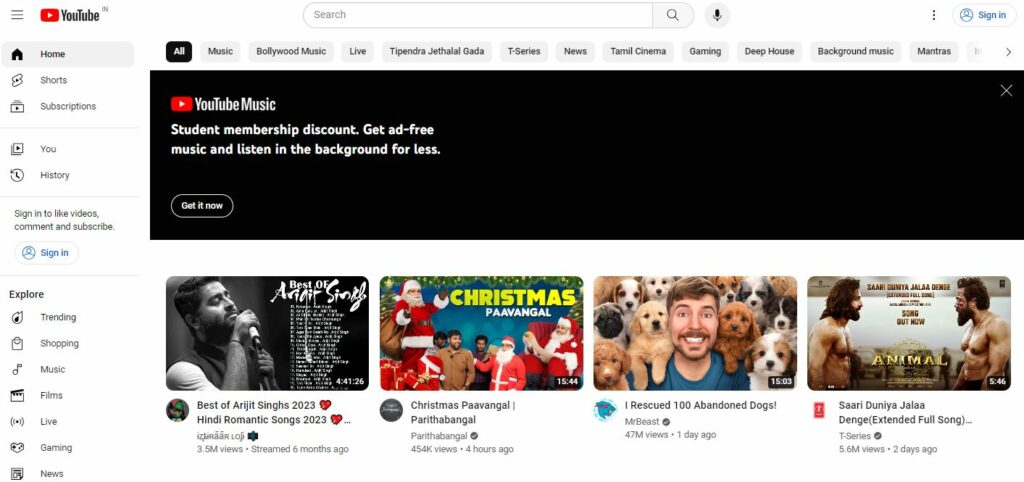Click the Get it now button
Image resolution: width=1024 pixels, height=482 pixels.
click(202, 206)
